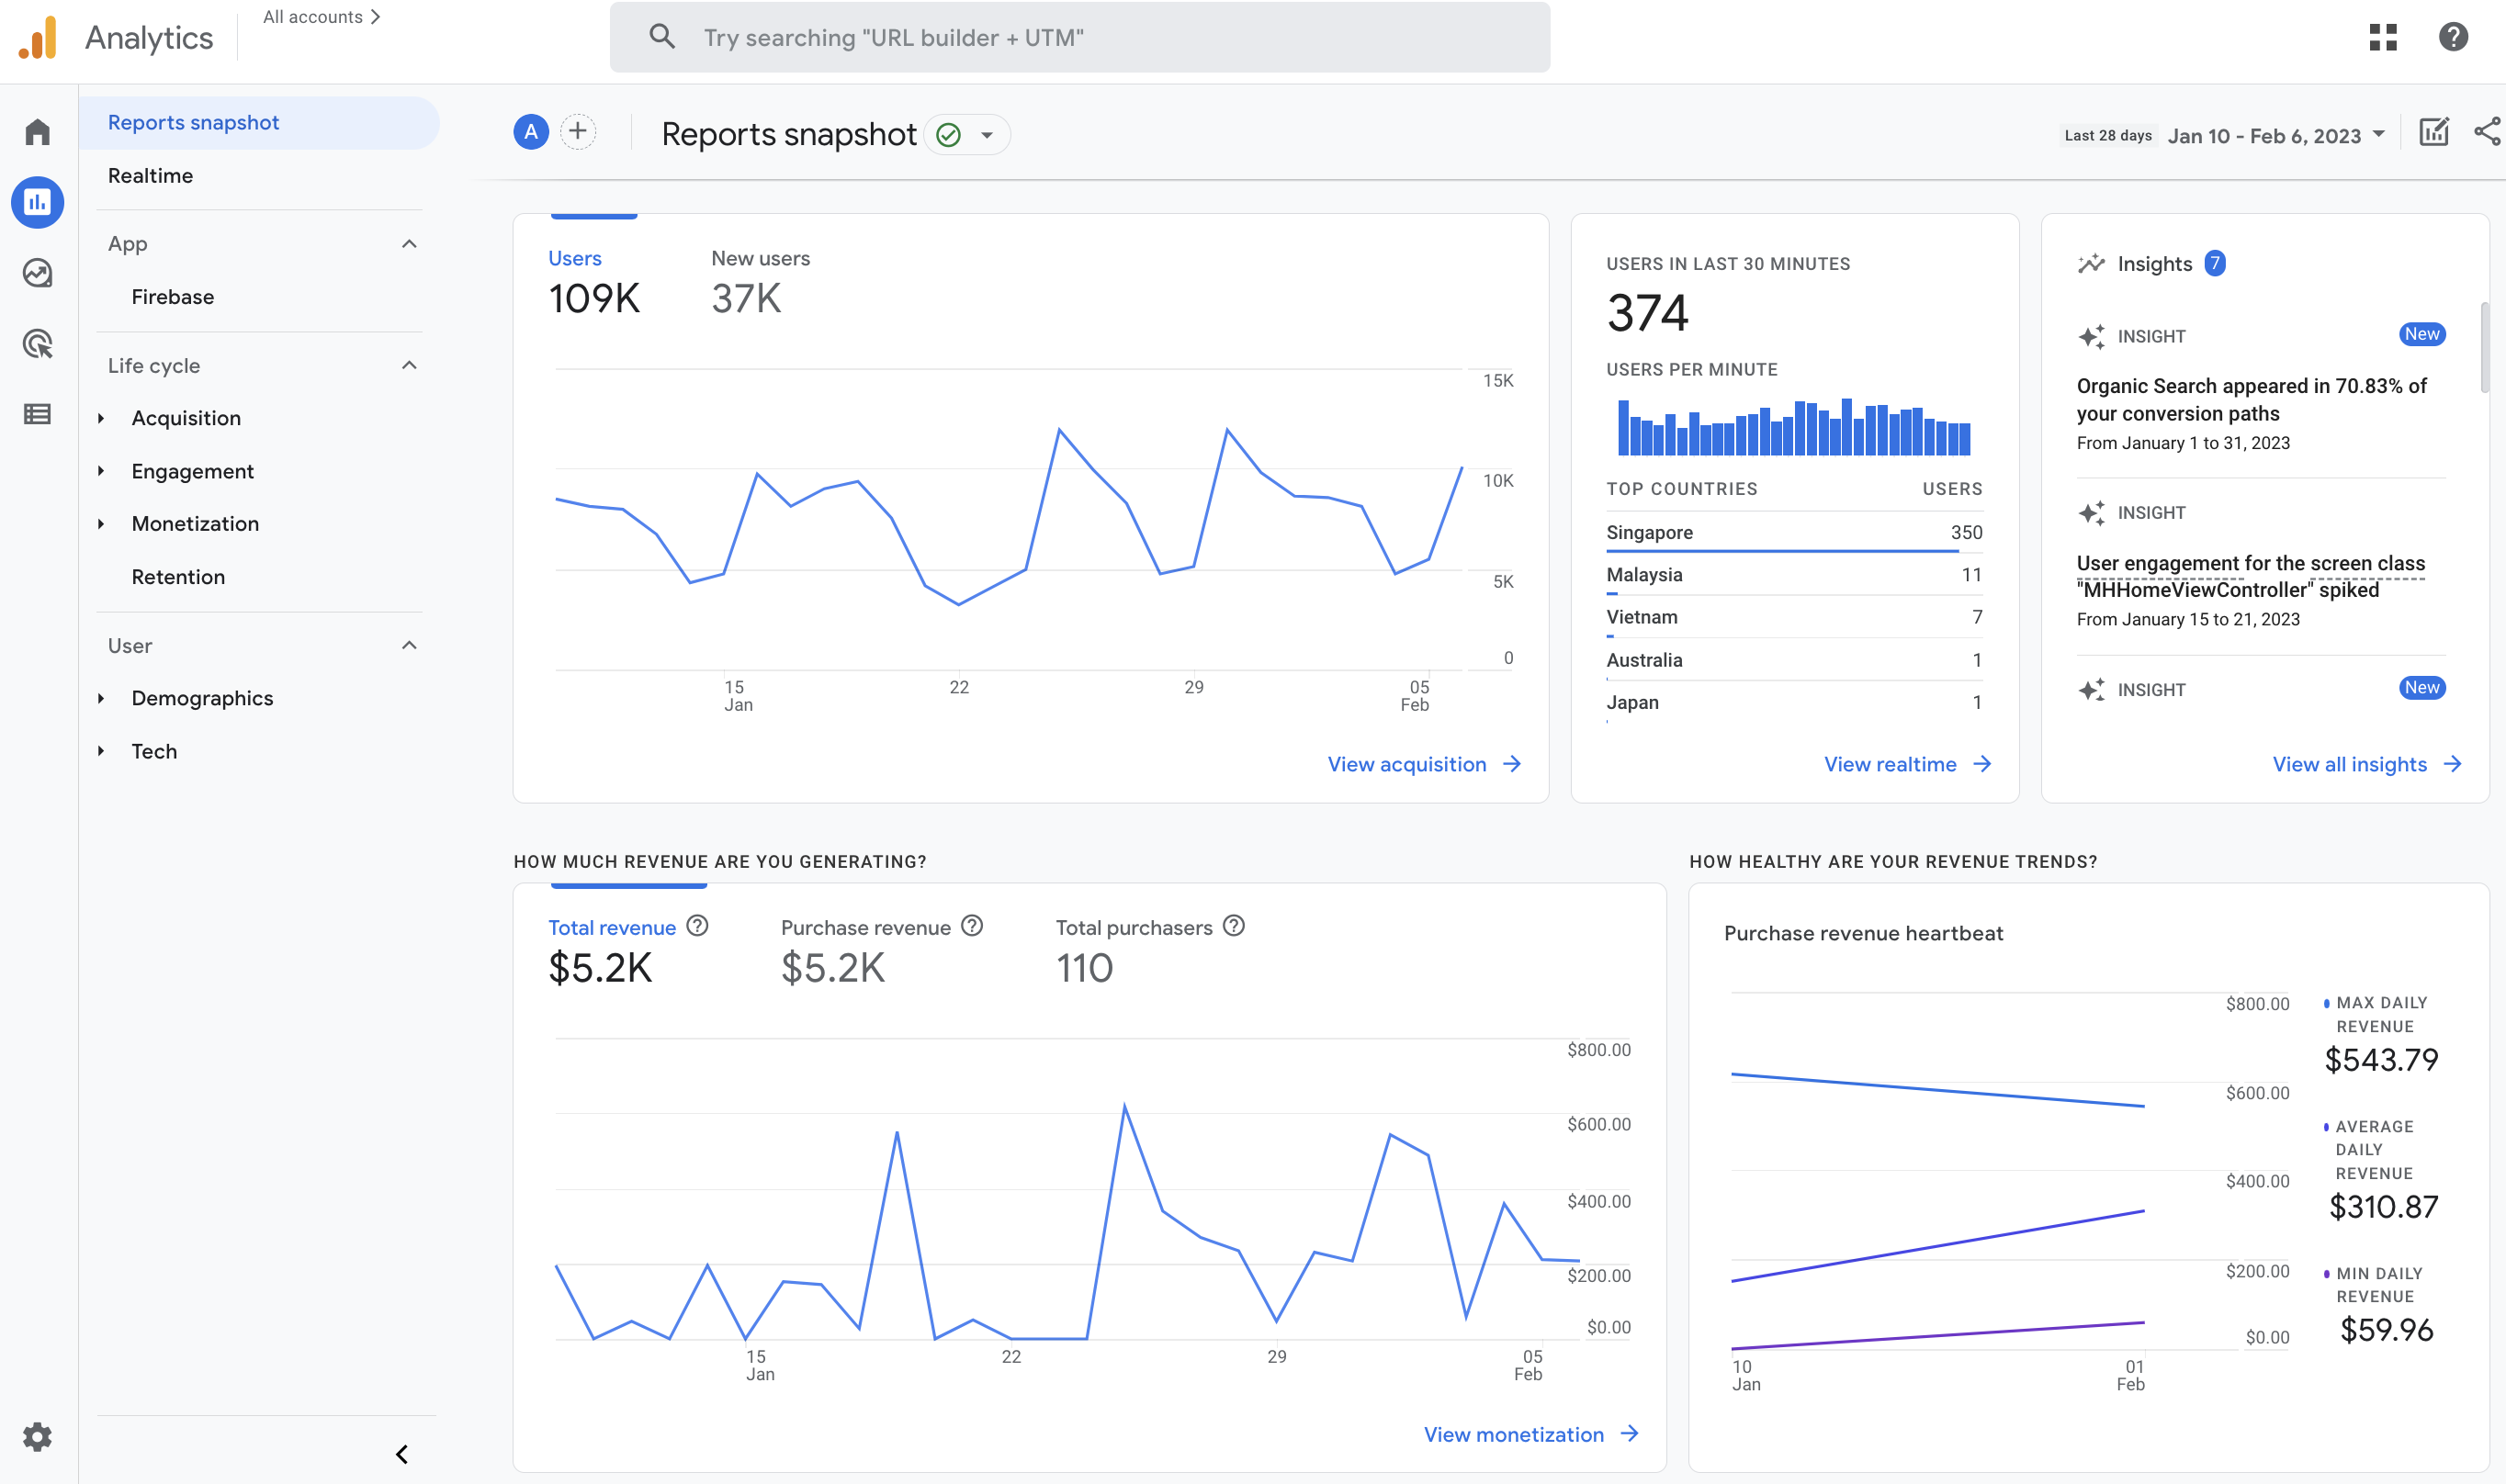Image resolution: width=2506 pixels, height=1484 pixels.
Task: Click the All Users segment 'A' badge
Action: [x=531, y=132]
